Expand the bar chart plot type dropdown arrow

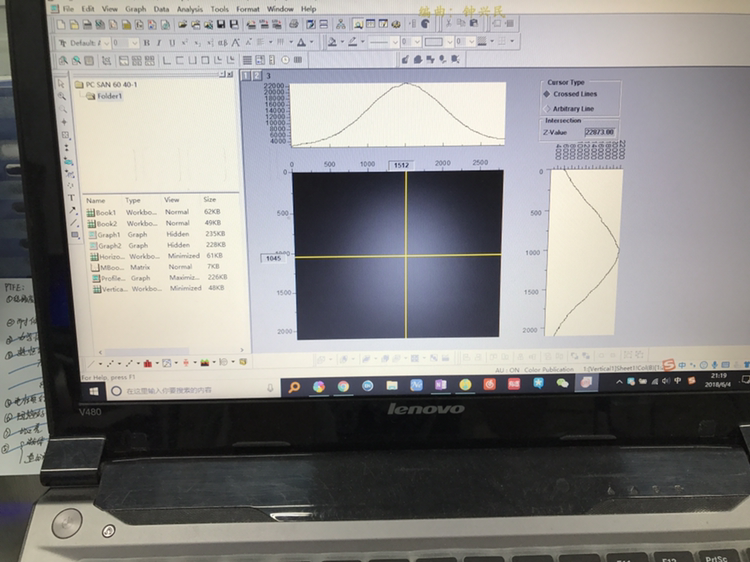coord(157,363)
